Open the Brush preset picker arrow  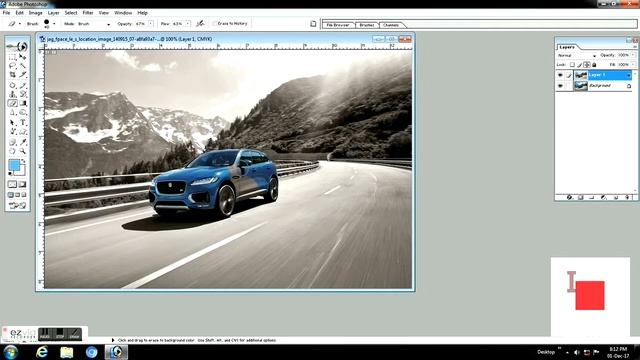click(54, 24)
